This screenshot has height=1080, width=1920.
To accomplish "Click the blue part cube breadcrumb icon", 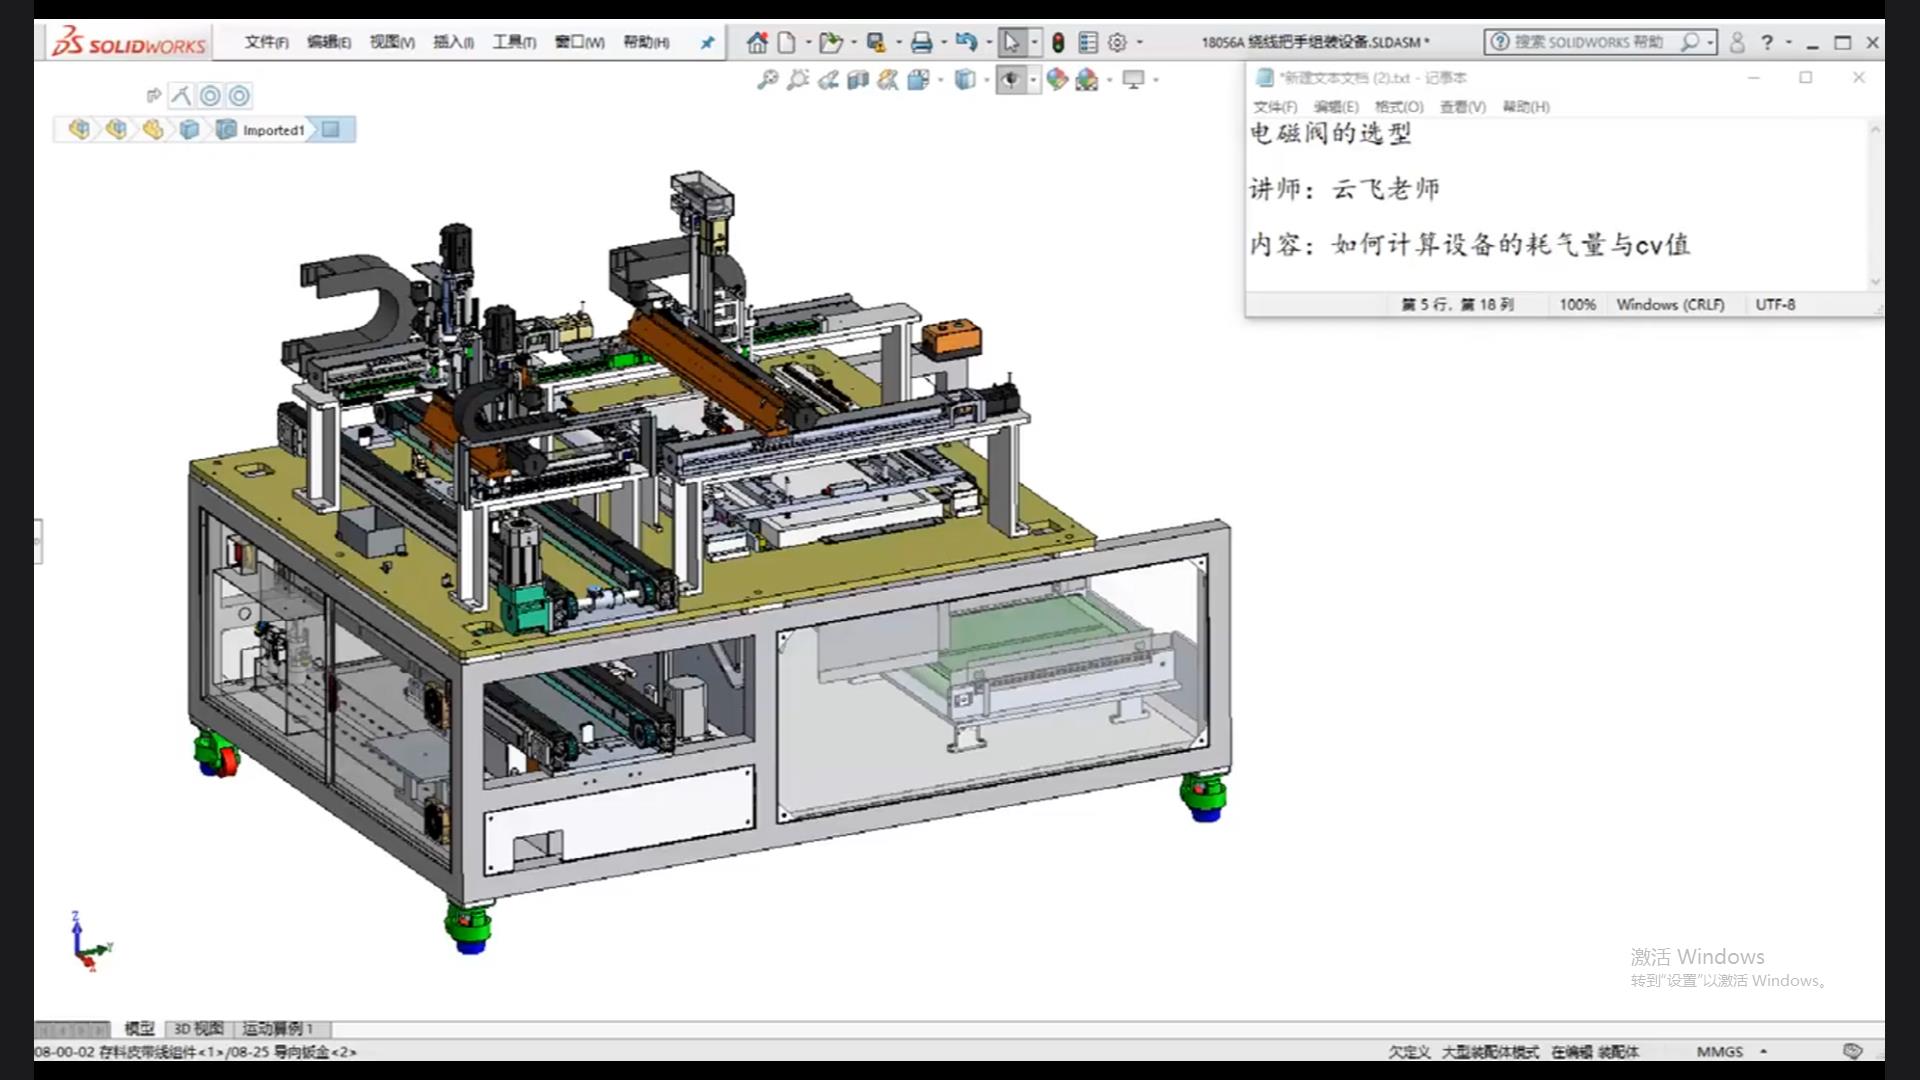I will [189, 129].
